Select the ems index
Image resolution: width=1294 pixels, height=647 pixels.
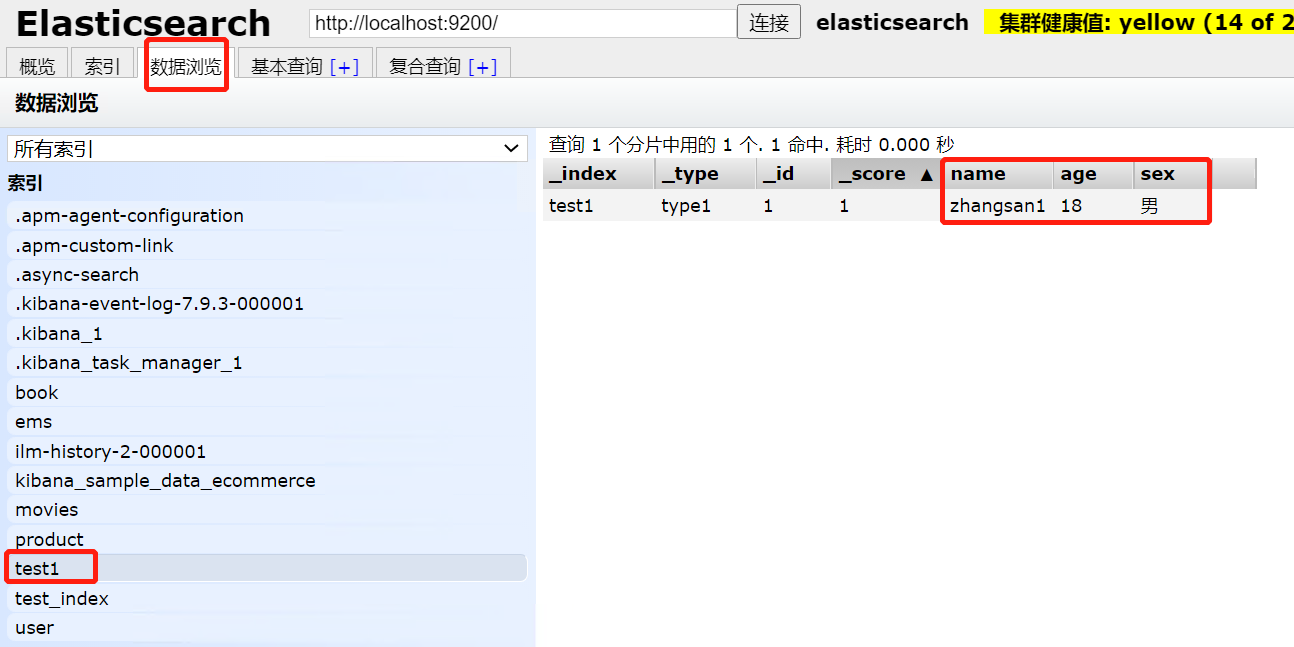coord(267,422)
